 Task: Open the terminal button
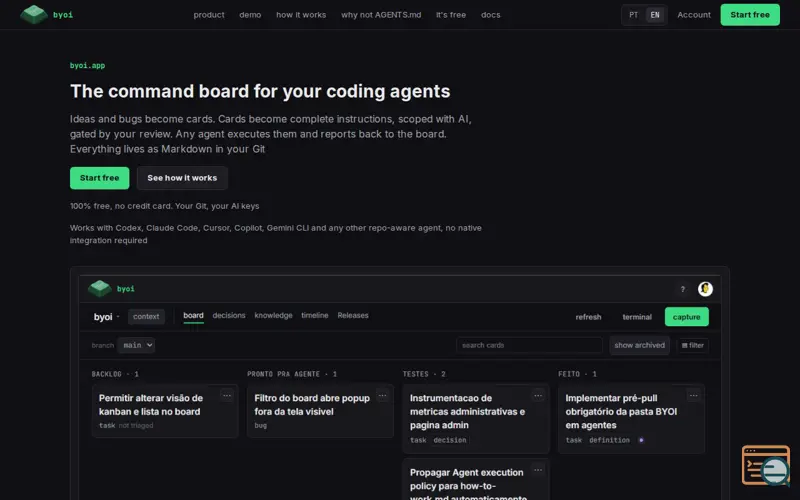(x=637, y=317)
